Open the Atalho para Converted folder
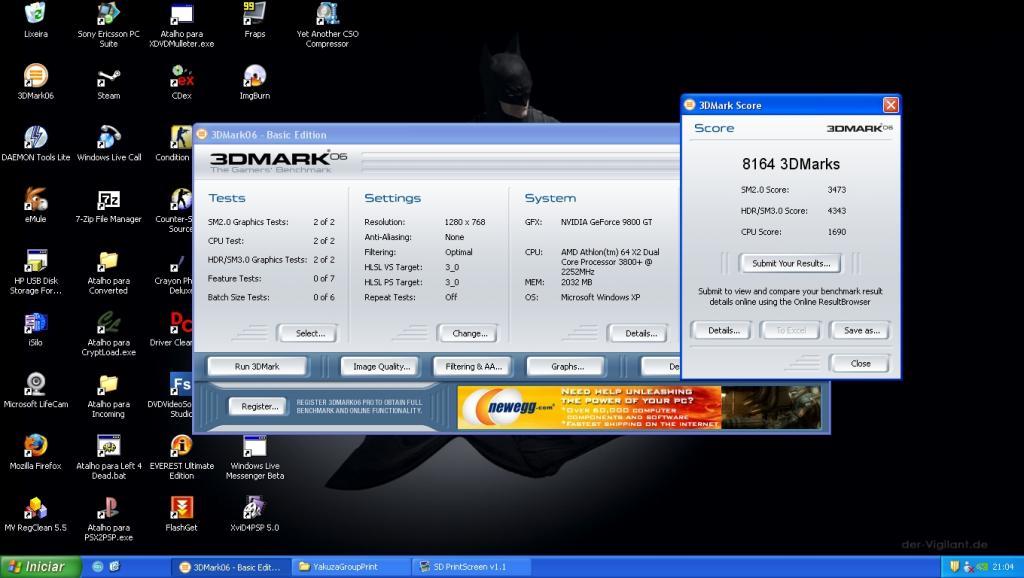1024x578 pixels. [108, 272]
